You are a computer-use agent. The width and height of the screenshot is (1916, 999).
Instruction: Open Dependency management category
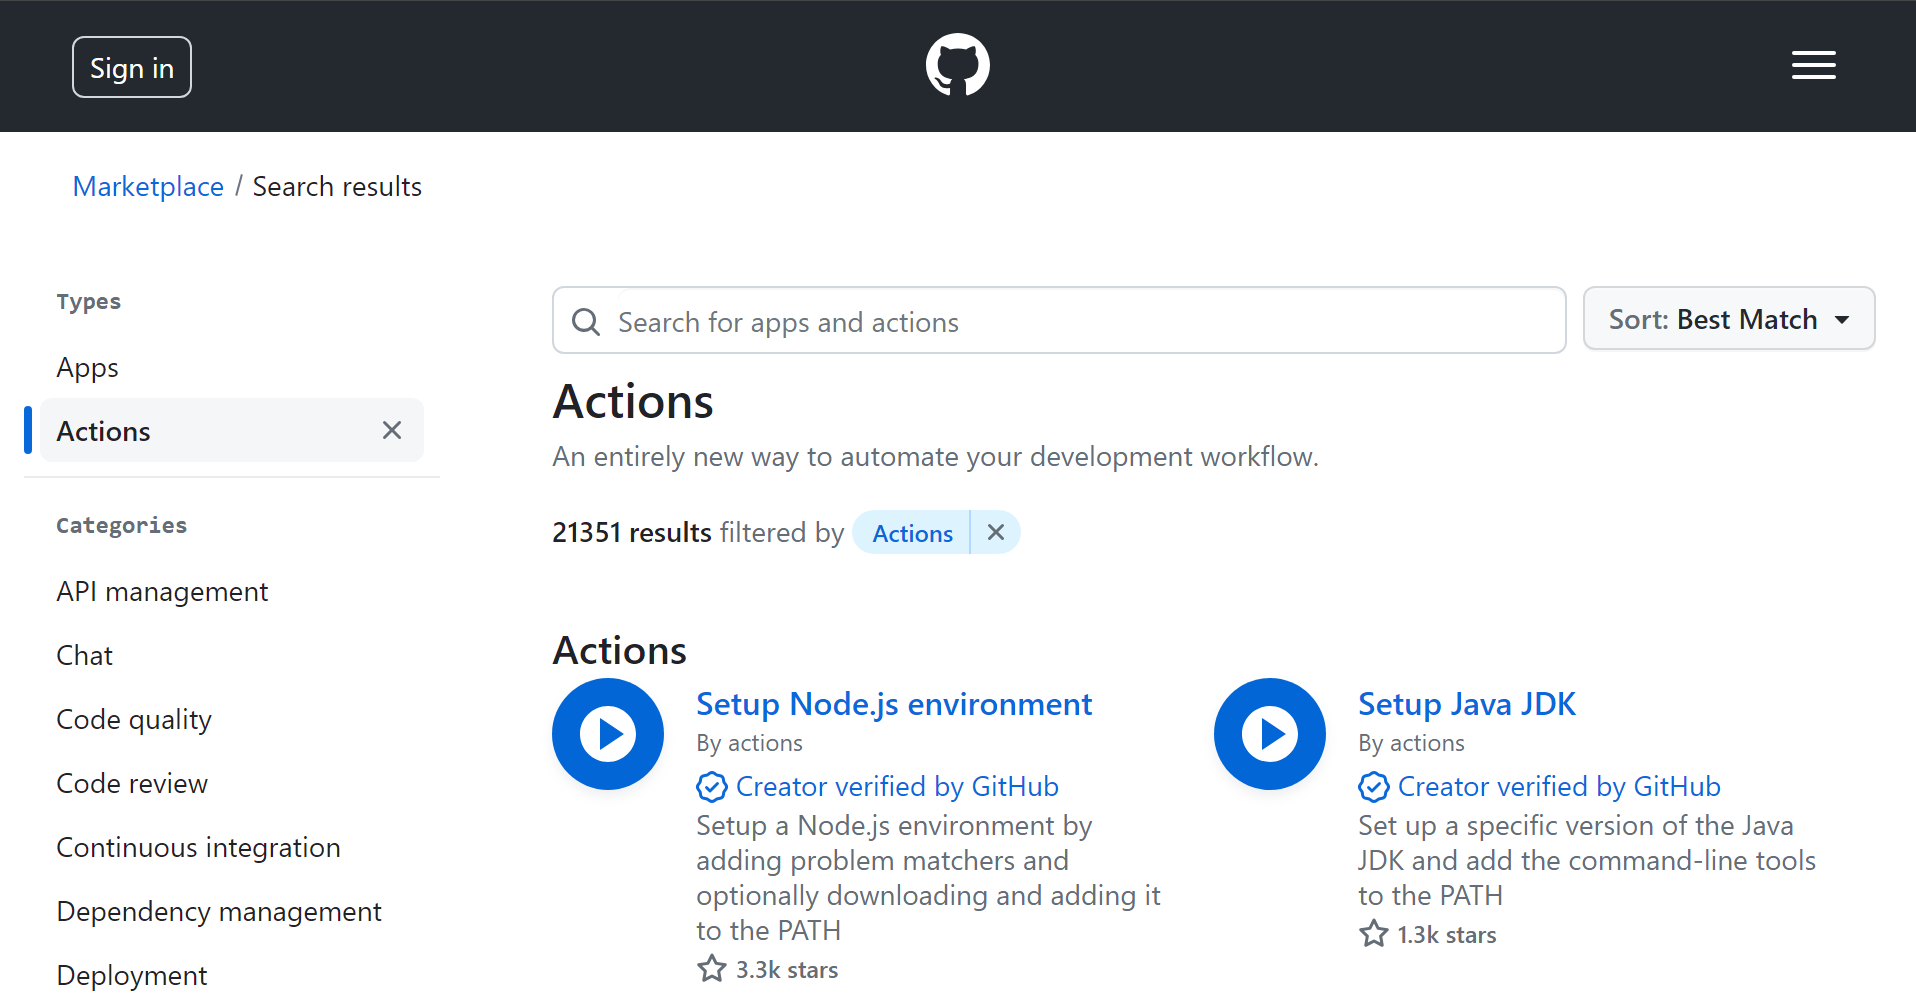click(x=219, y=912)
